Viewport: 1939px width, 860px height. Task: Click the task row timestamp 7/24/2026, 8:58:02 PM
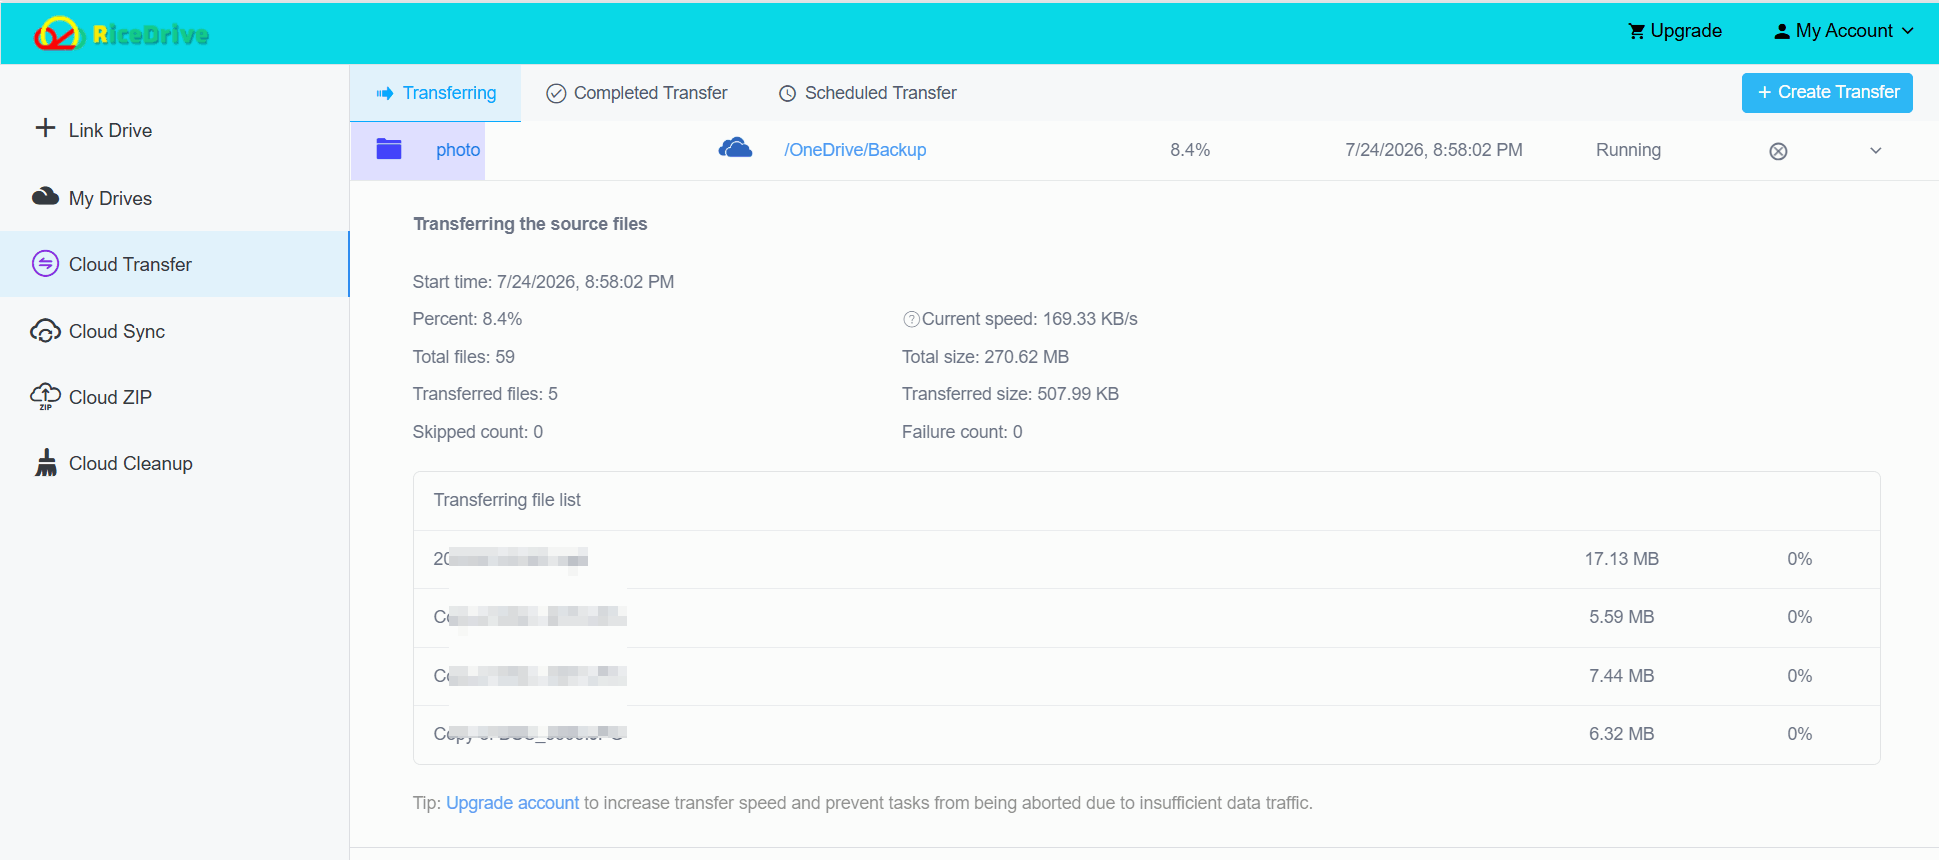pos(1434,150)
